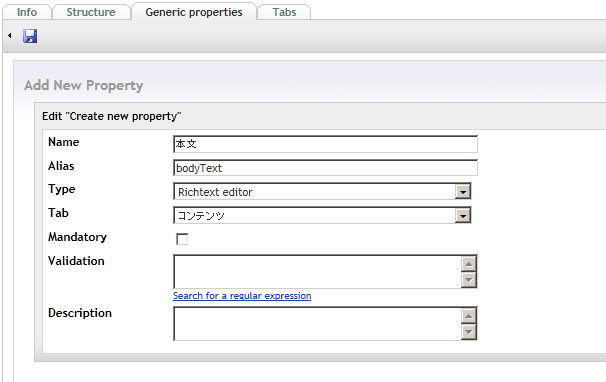Click inside the Description text area

[317, 324]
